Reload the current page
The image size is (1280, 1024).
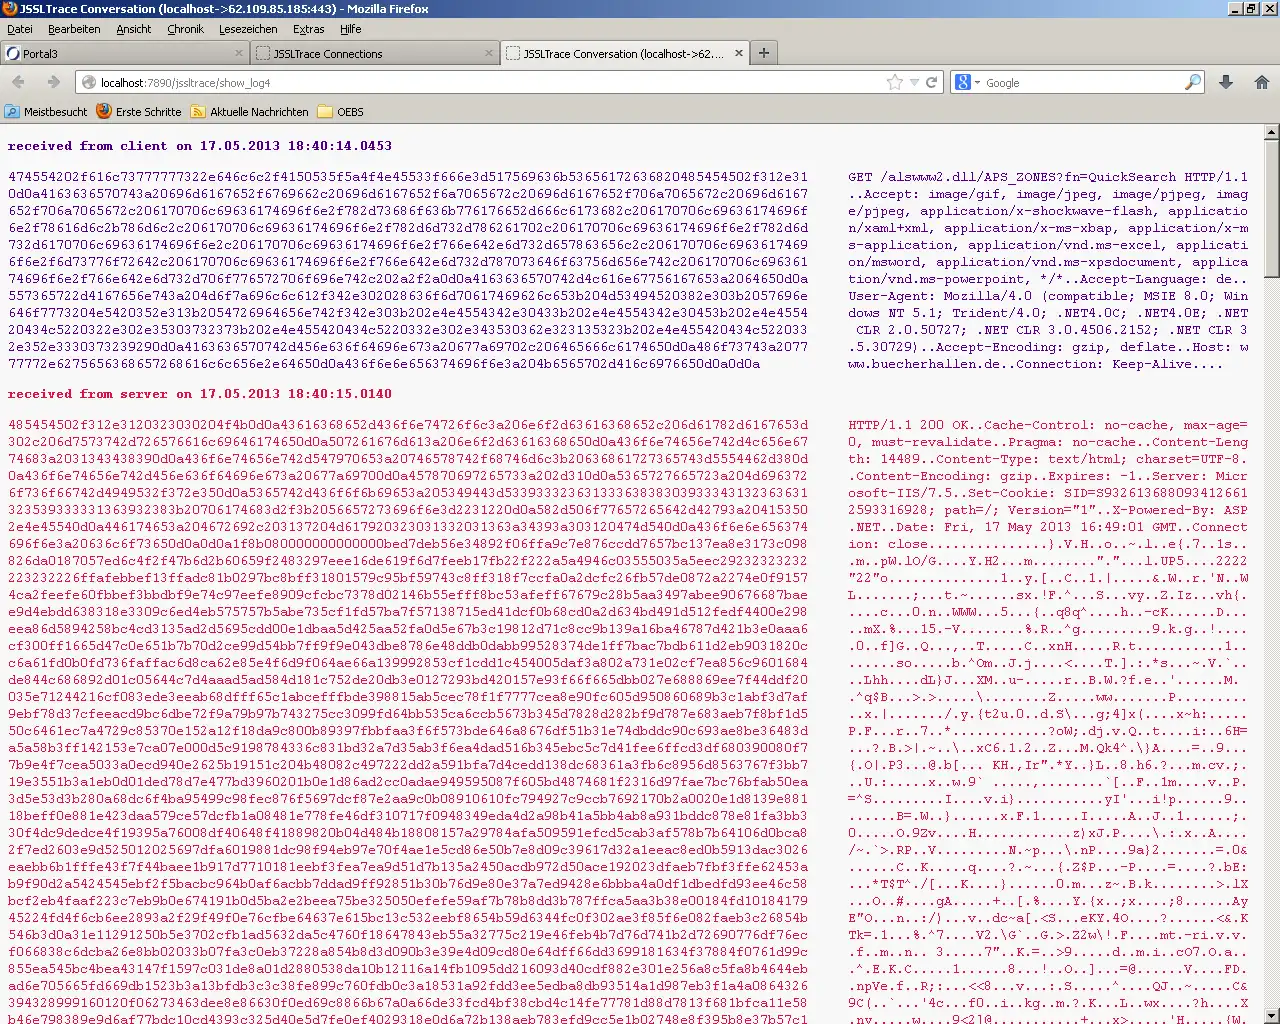click(x=931, y=83)
